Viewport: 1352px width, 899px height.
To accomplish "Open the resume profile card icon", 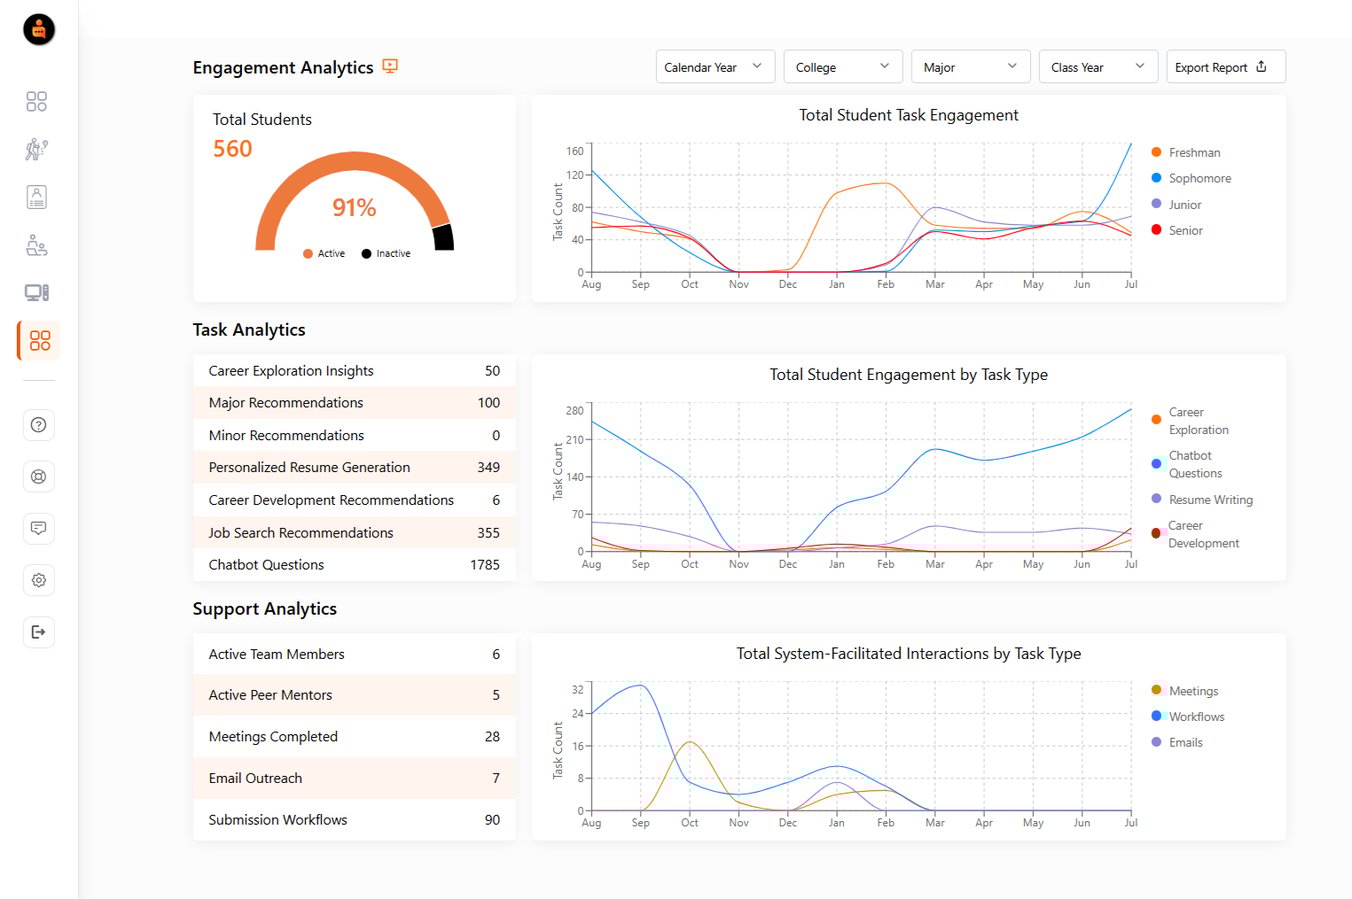I will tap(36, 196).
